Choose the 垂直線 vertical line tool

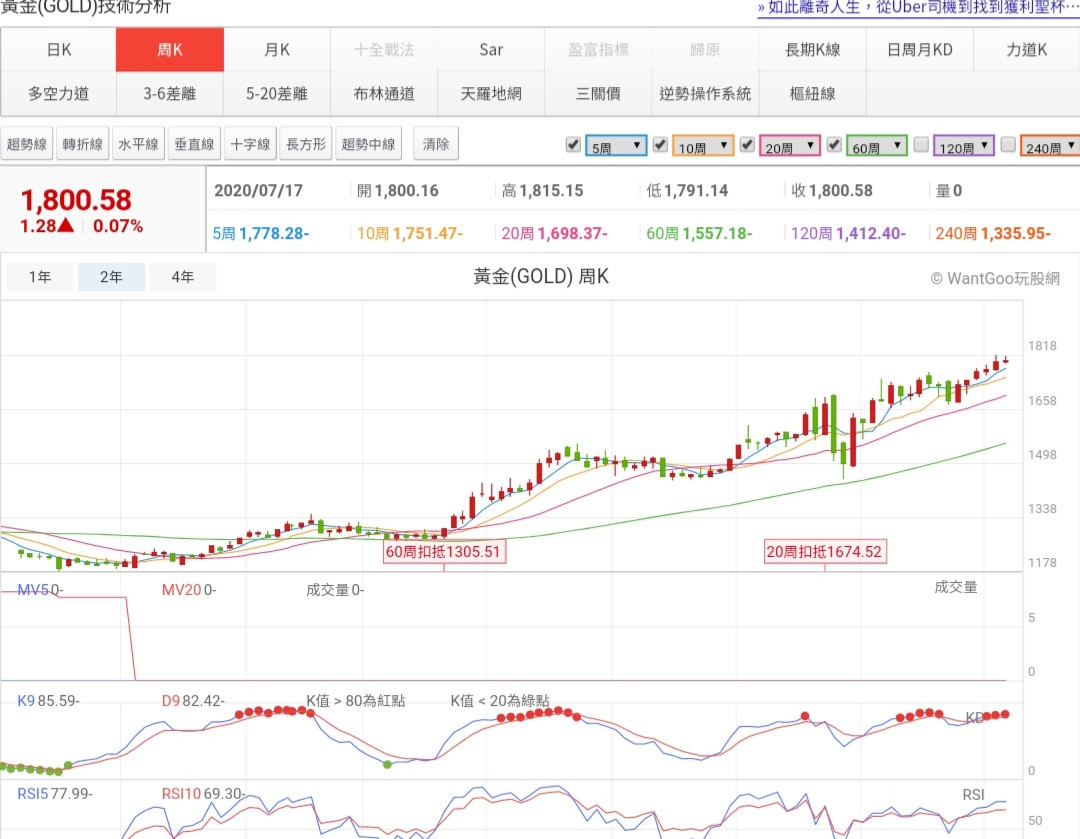point(194,144)
